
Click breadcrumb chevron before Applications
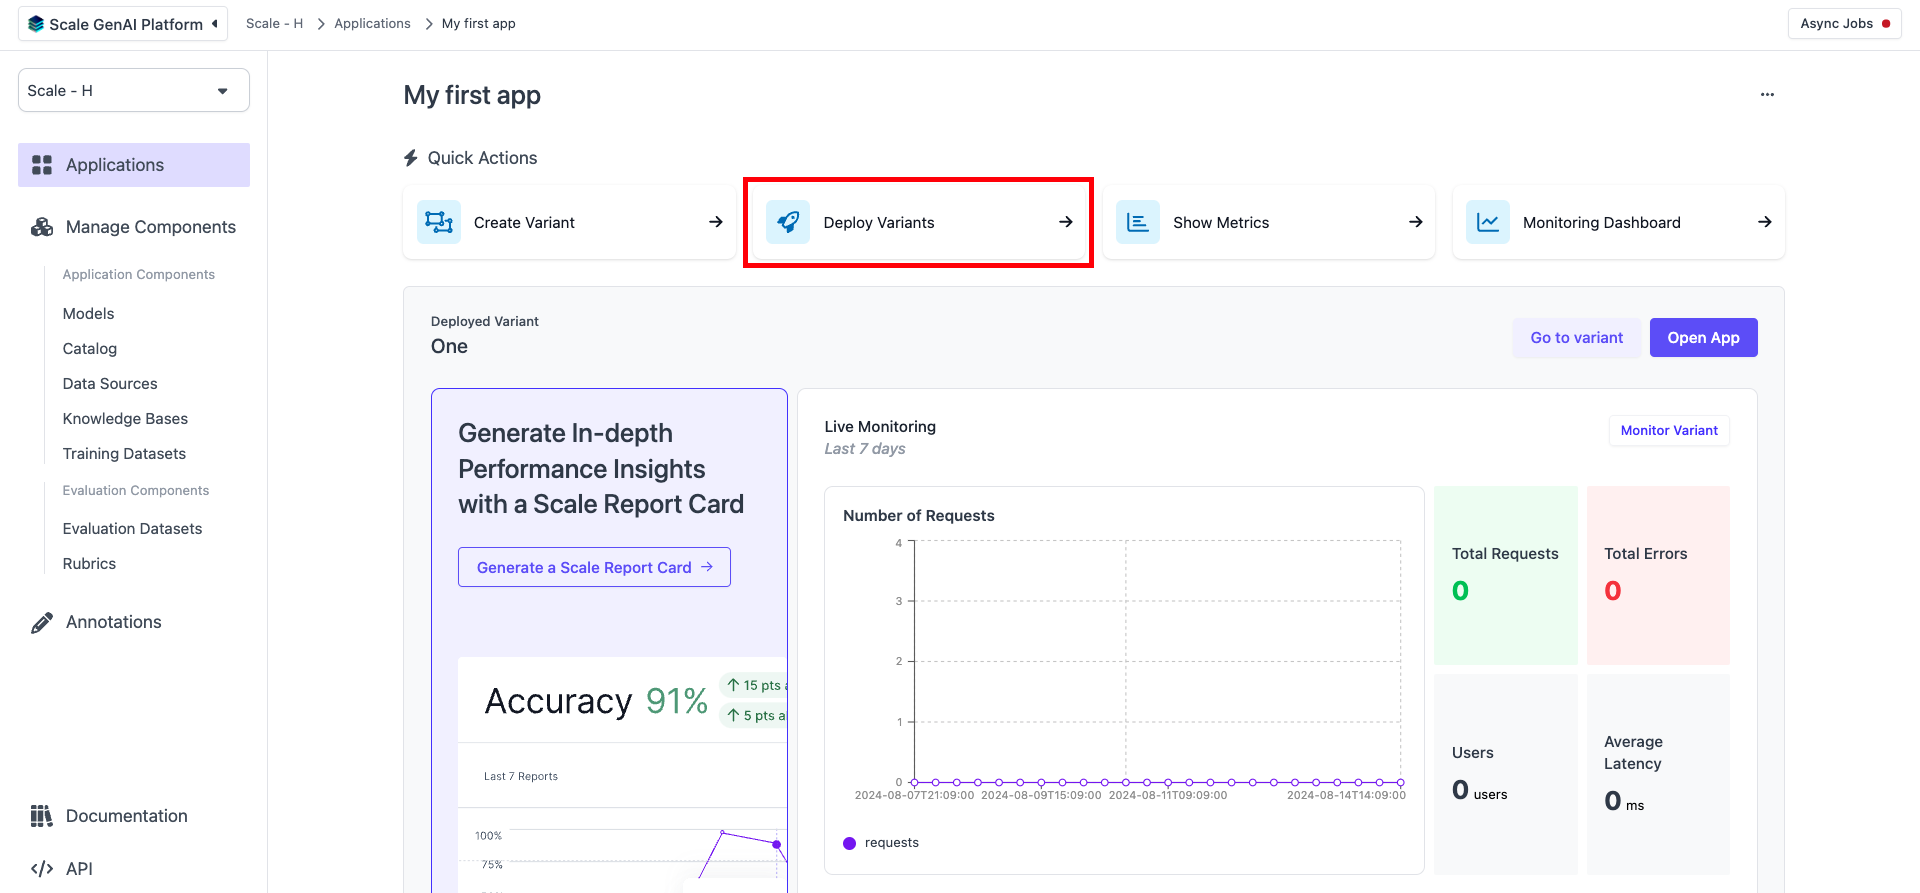[x=321, y=24]
